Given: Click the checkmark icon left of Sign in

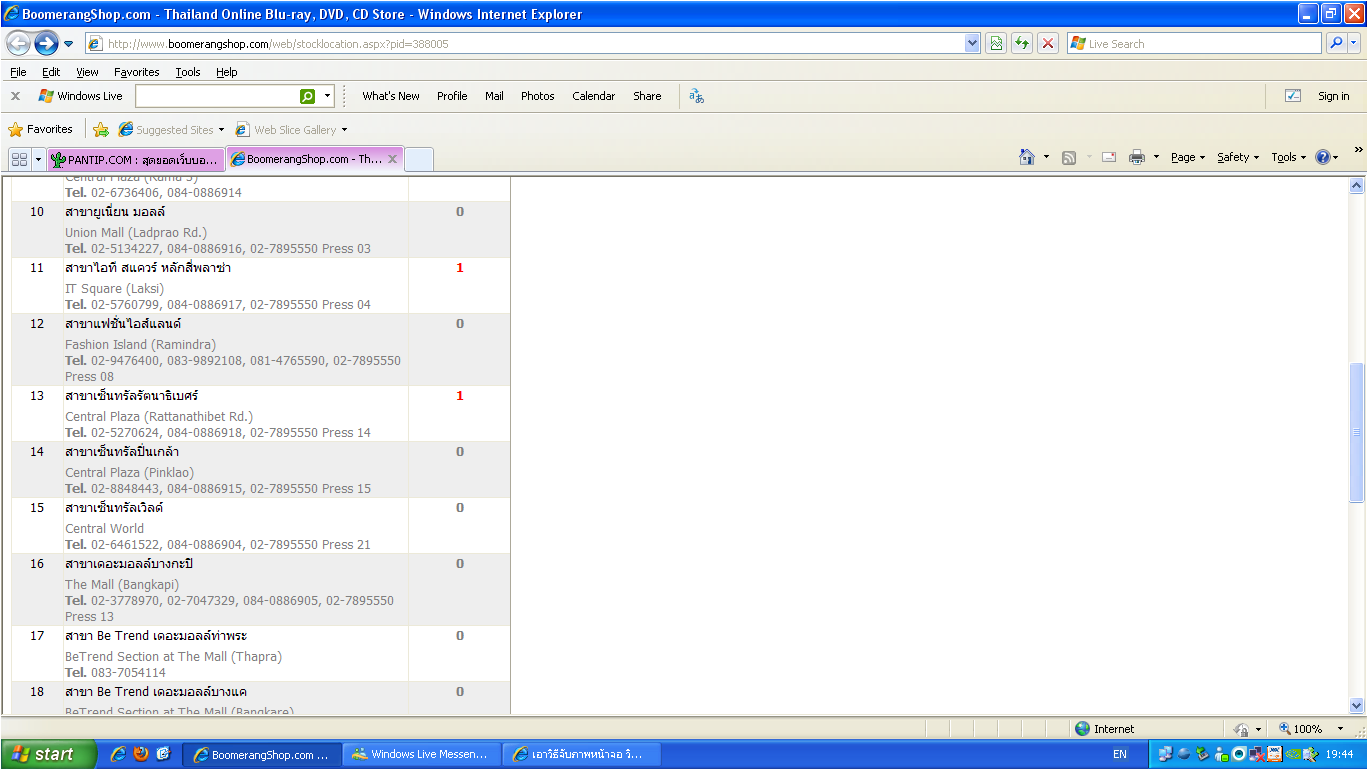Looking at the screenshot, I should (x=1293, y=96).
